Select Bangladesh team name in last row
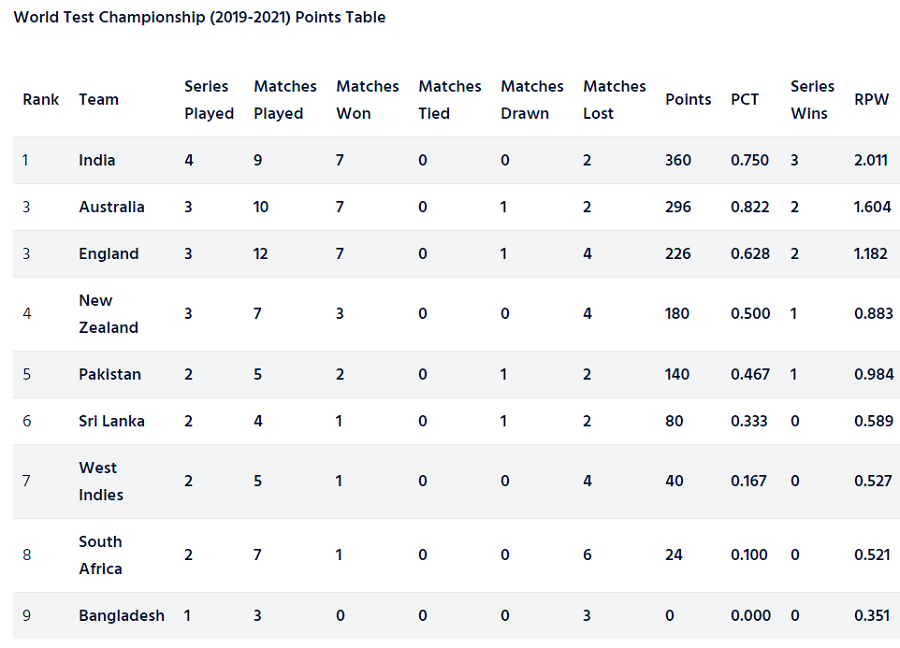900x648 pixels. (x=121, y=616)
